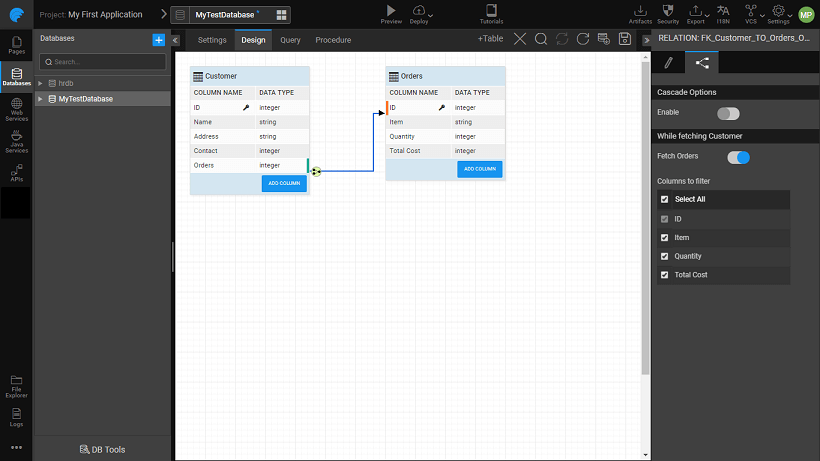Click the Artifacts download icon

click(x=641, y=12)
